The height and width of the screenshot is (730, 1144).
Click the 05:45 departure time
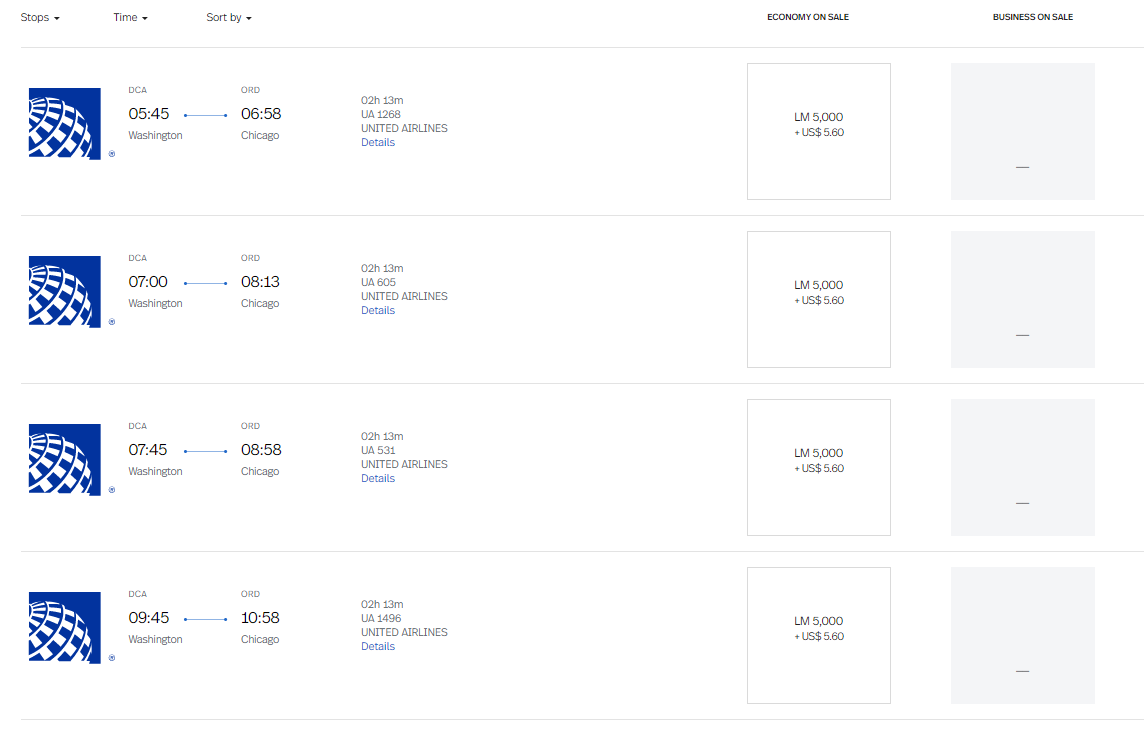(149, 114)
